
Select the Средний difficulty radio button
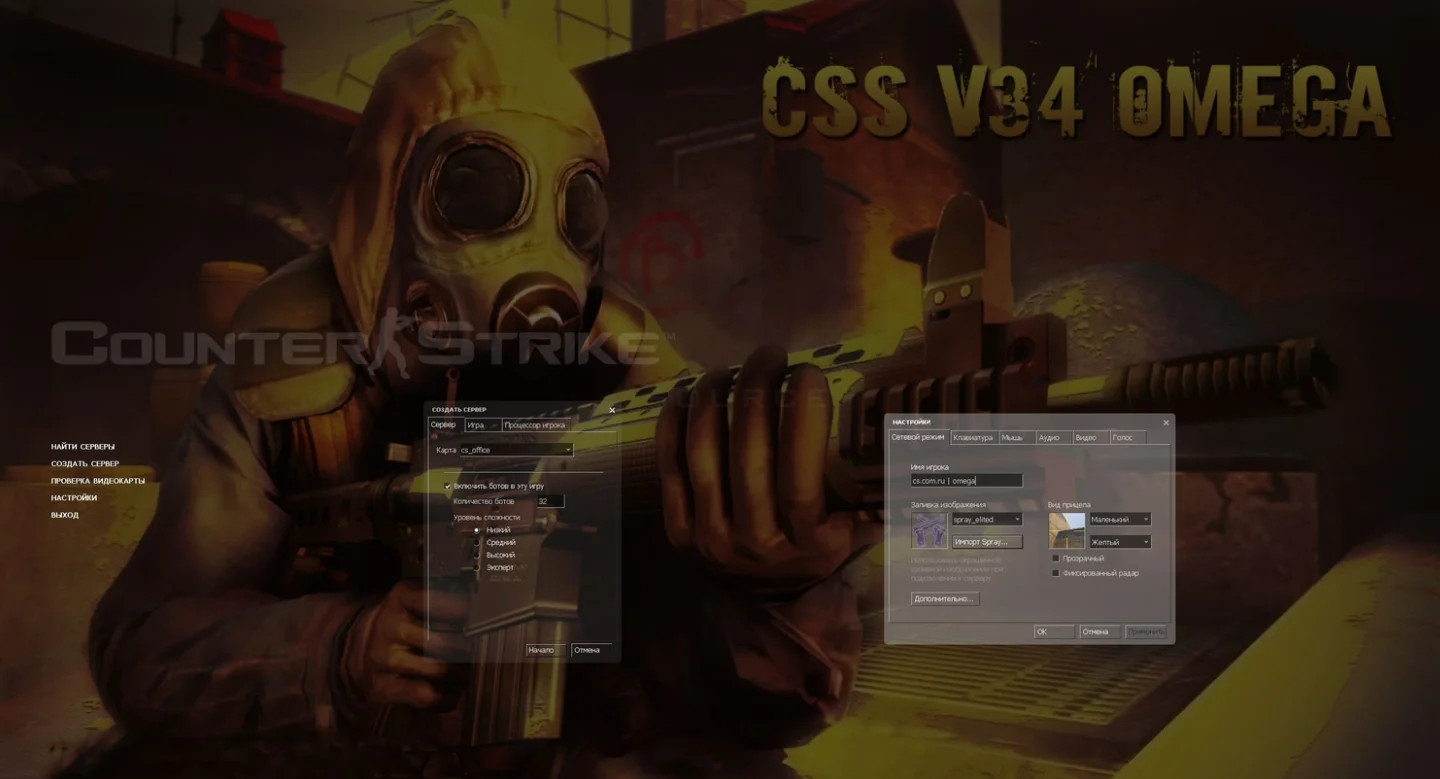click(x=477, y=543)
